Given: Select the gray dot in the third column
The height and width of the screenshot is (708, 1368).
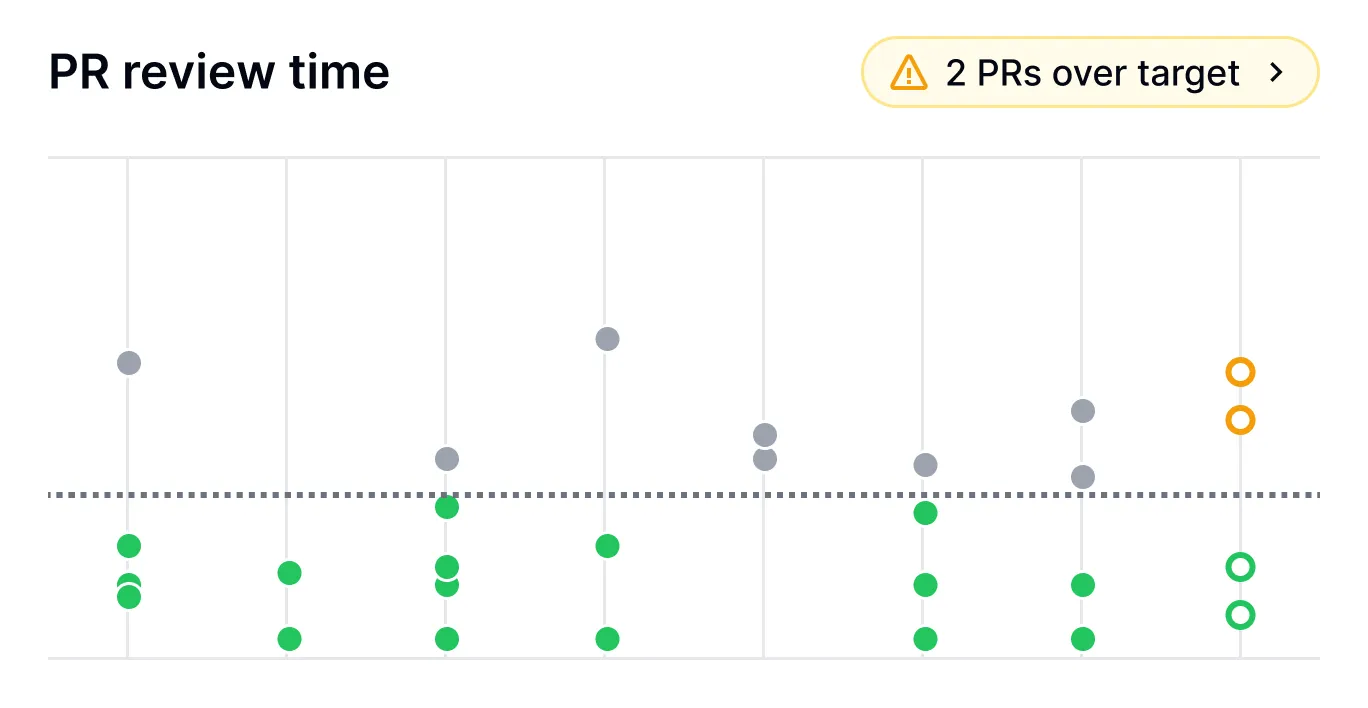Looking at the screenshot, I should (447, 459).
